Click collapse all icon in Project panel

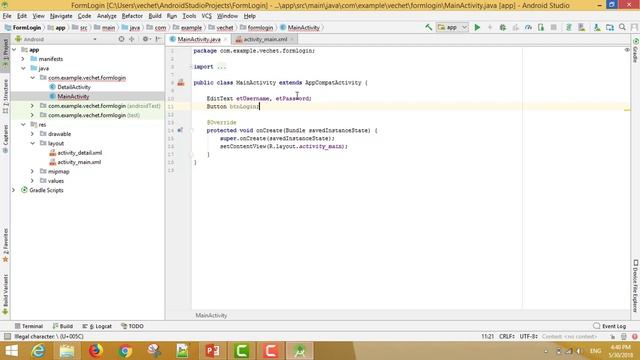tap(131, 39)
